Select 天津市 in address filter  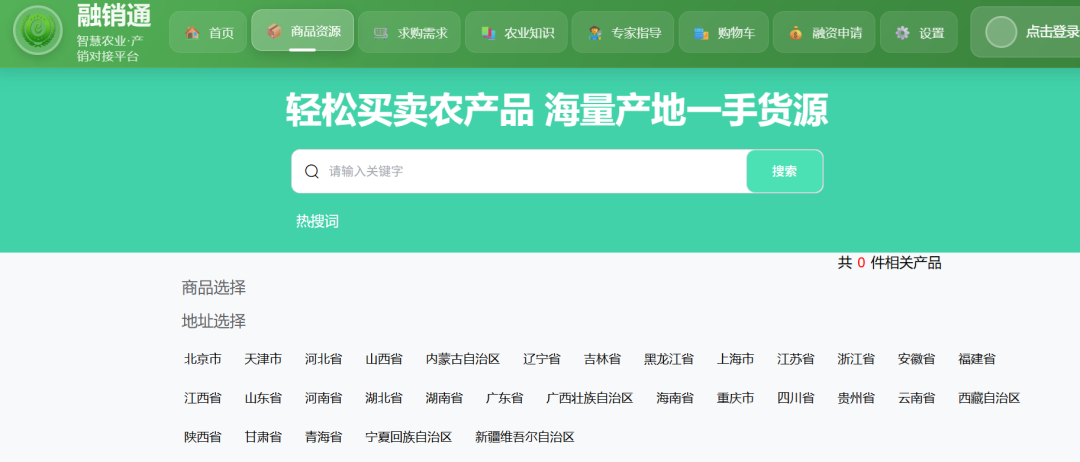tap(263, 359)
